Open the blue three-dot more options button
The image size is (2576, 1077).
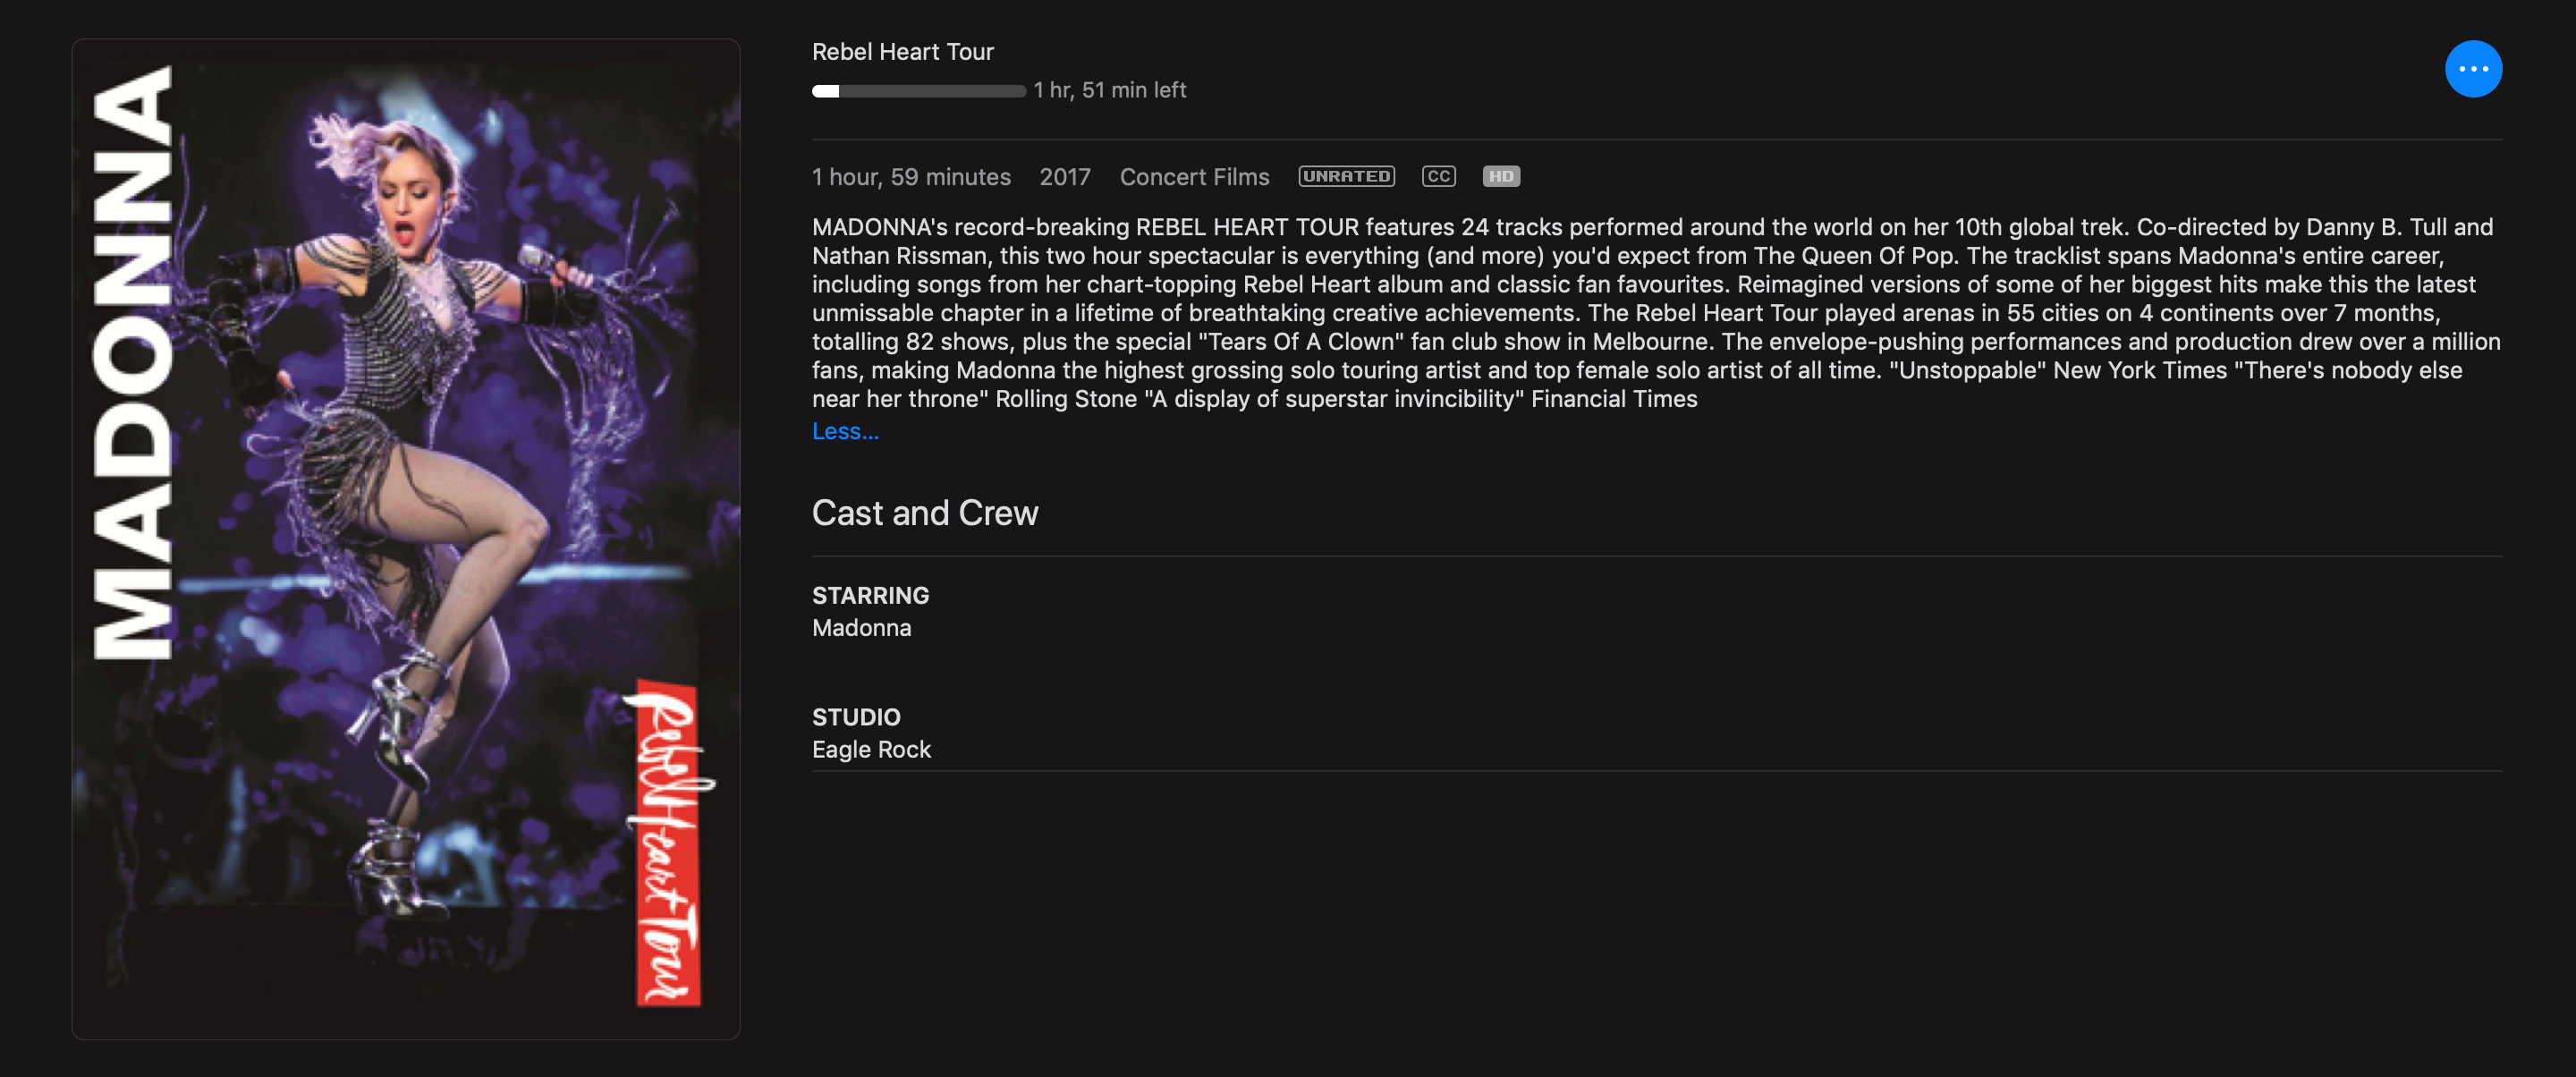[2473, 69]
